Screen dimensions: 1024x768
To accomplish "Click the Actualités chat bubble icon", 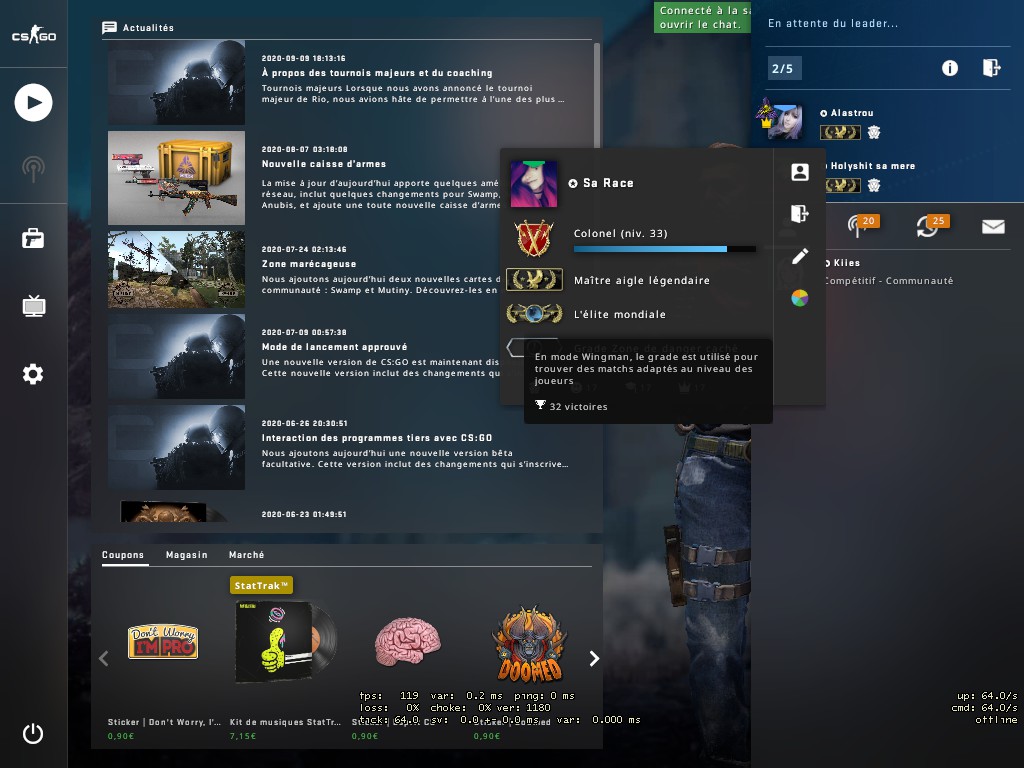I will click(x=109, y=27).
